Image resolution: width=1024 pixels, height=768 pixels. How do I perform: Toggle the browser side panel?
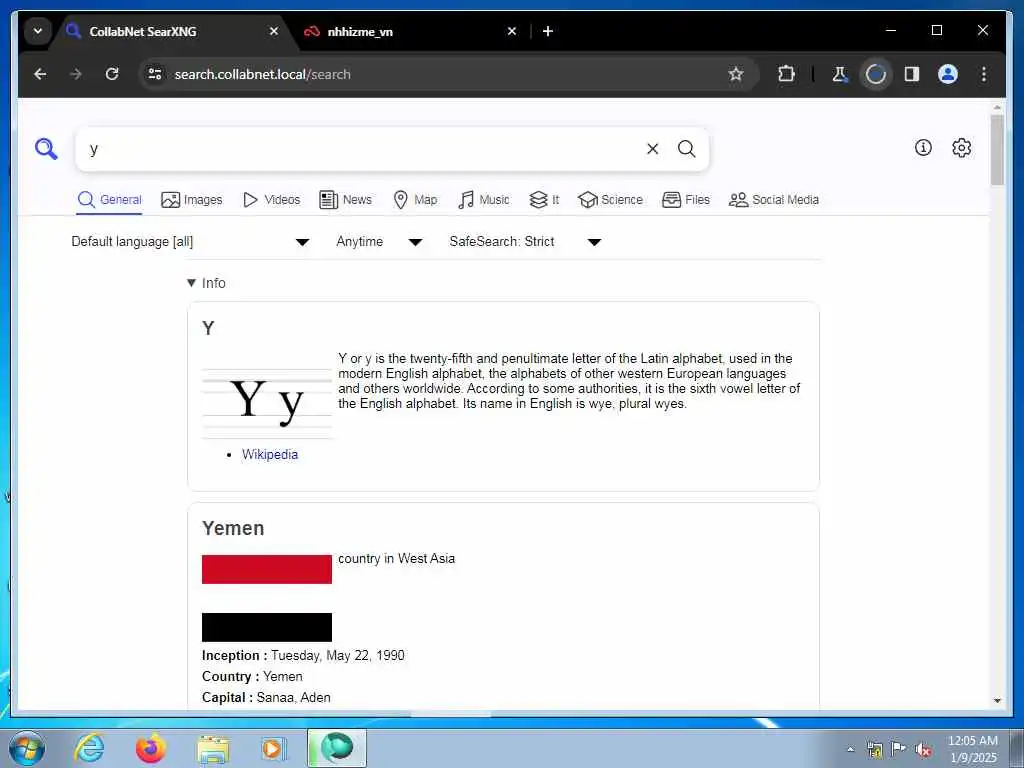[912, 74]
